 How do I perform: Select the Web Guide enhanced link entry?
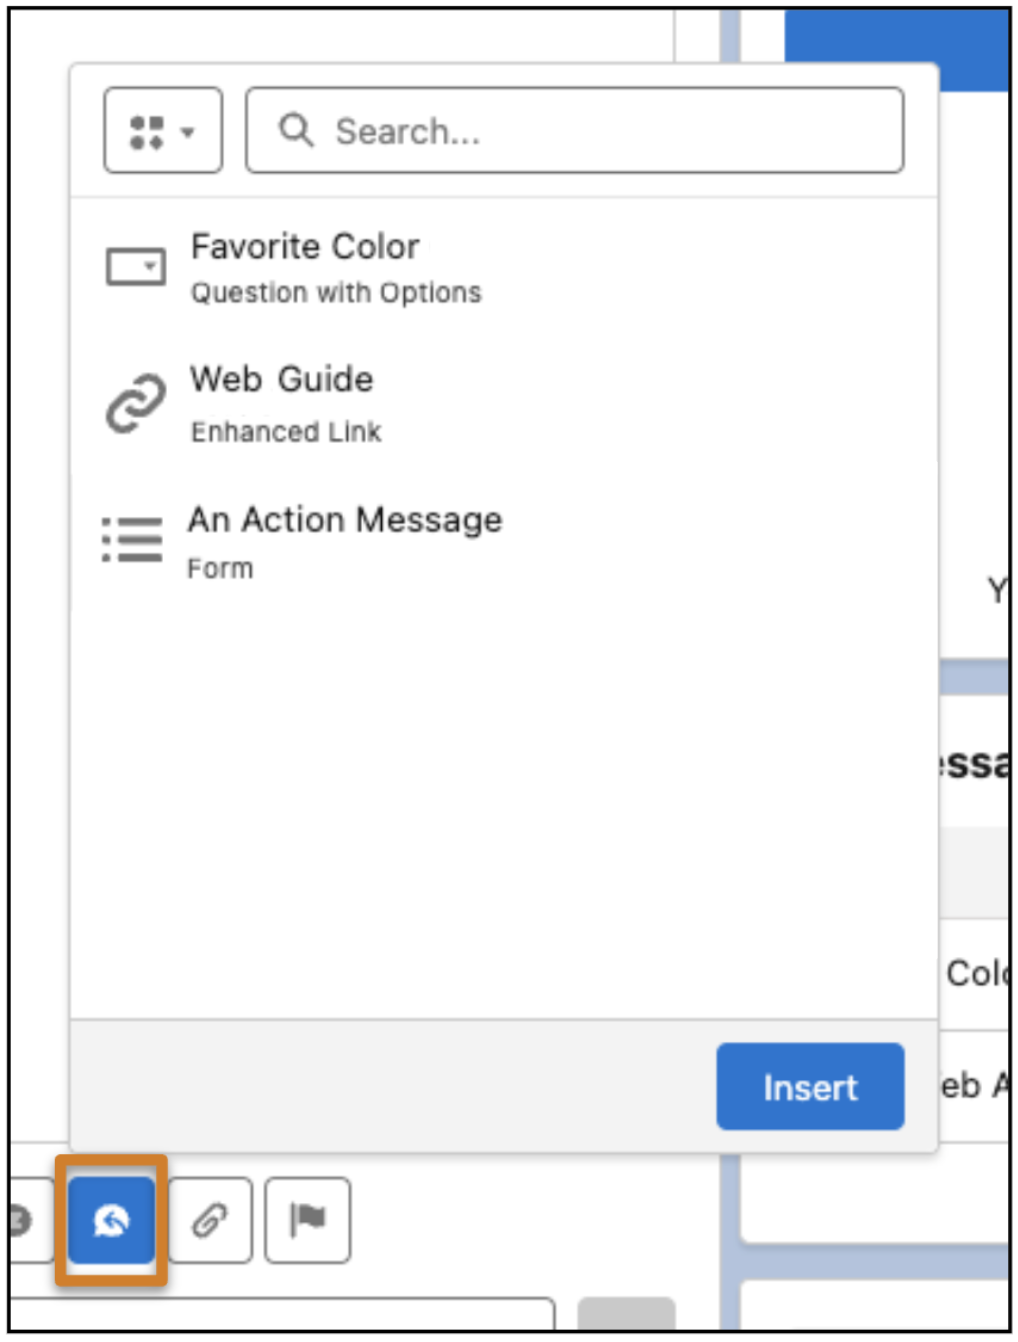pos(281,380)
